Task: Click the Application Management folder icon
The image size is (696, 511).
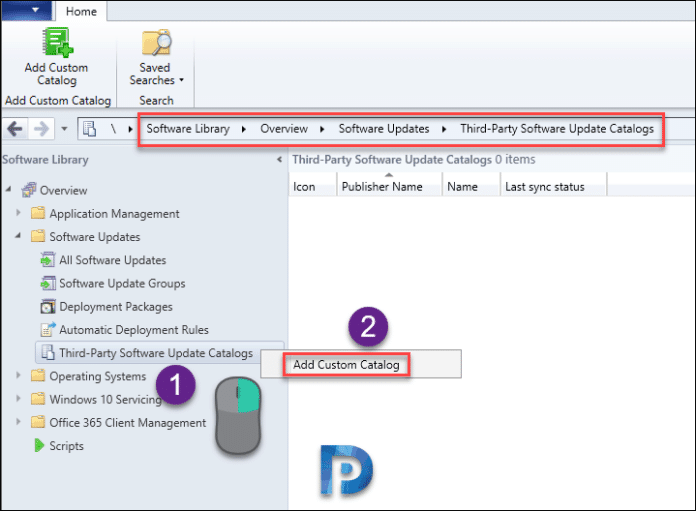Action: (x=38, y=213)
